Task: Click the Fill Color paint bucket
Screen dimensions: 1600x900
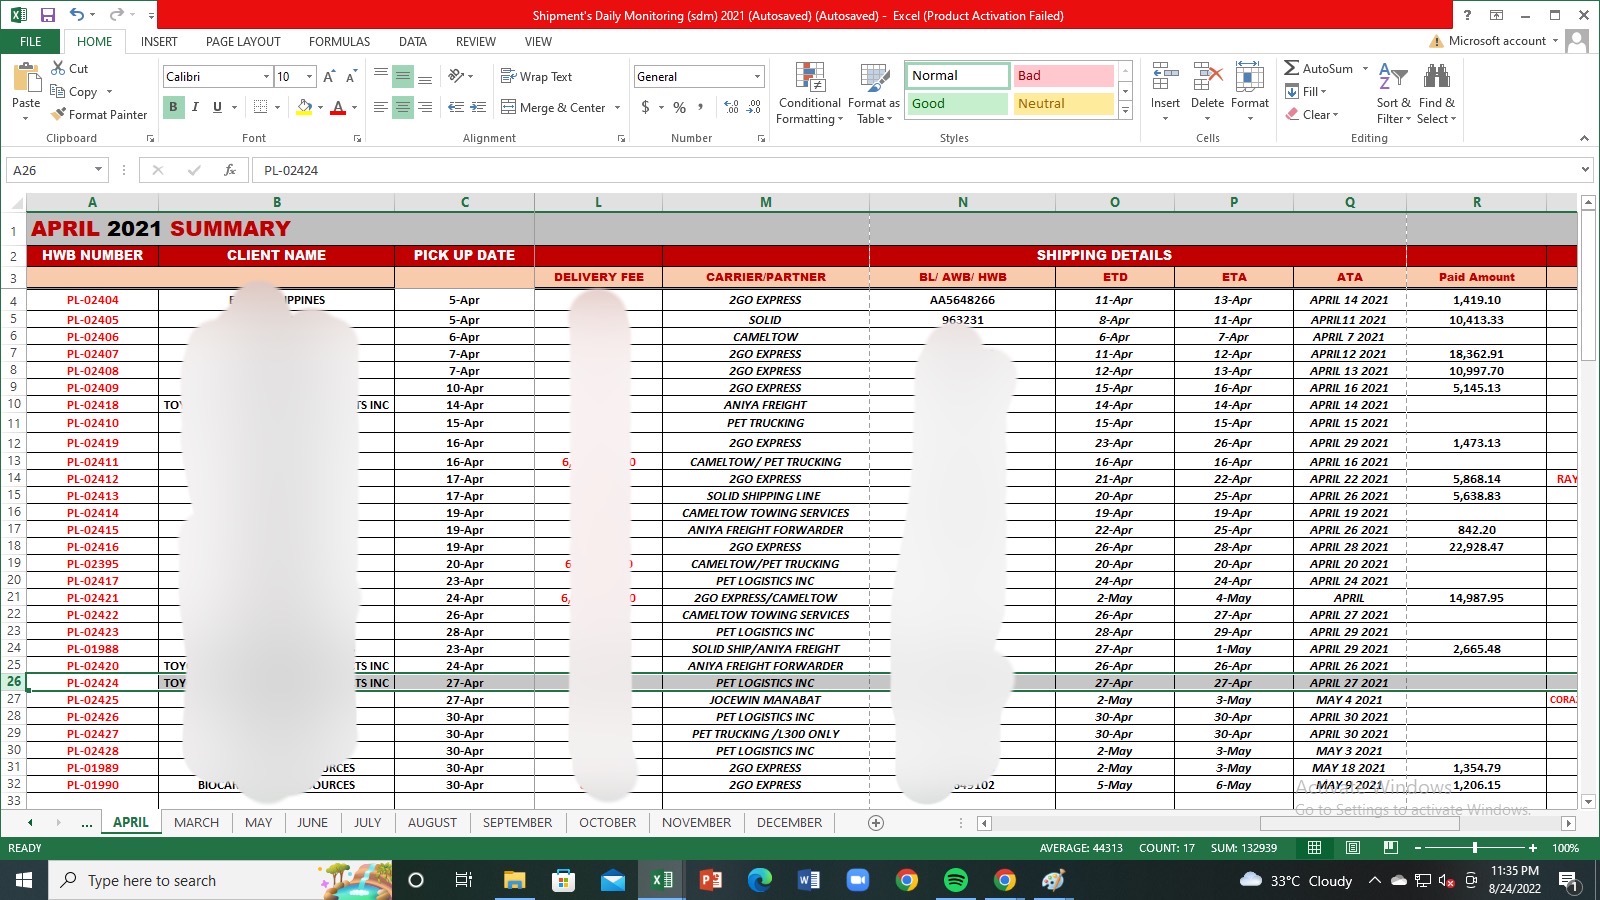Action: tap(305, 107)
